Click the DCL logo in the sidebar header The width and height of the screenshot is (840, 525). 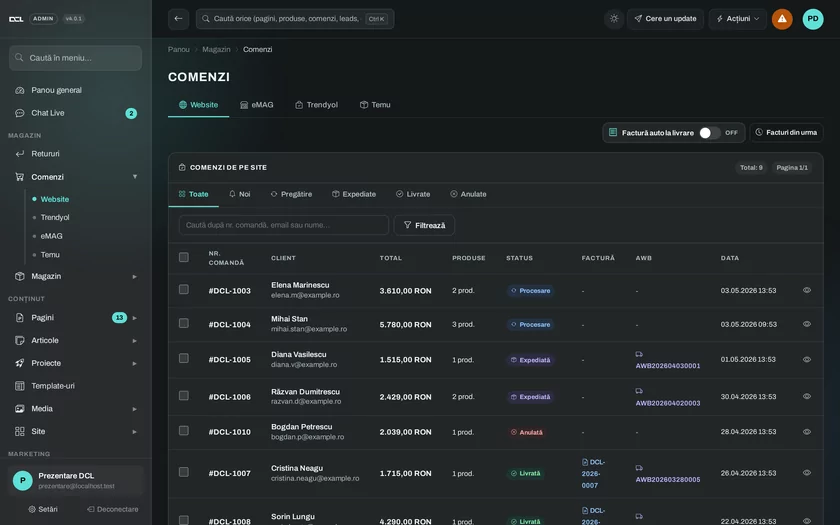pos(16,19)
